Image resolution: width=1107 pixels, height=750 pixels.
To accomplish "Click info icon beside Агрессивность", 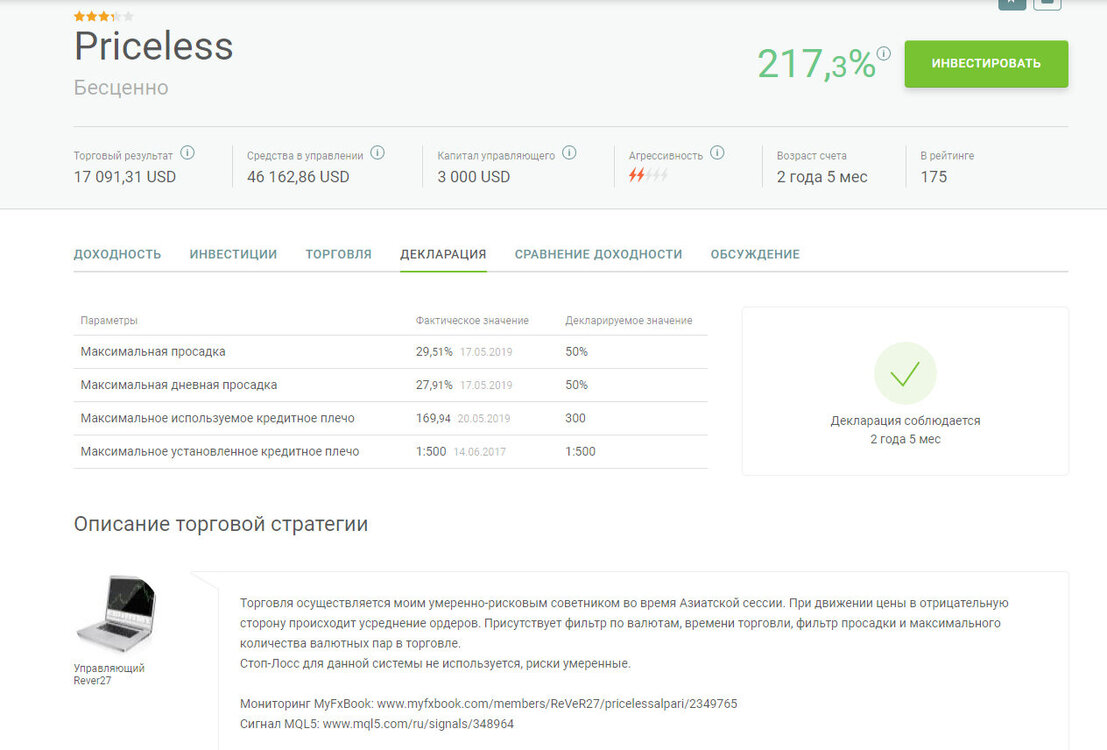I will click(717, 153).
